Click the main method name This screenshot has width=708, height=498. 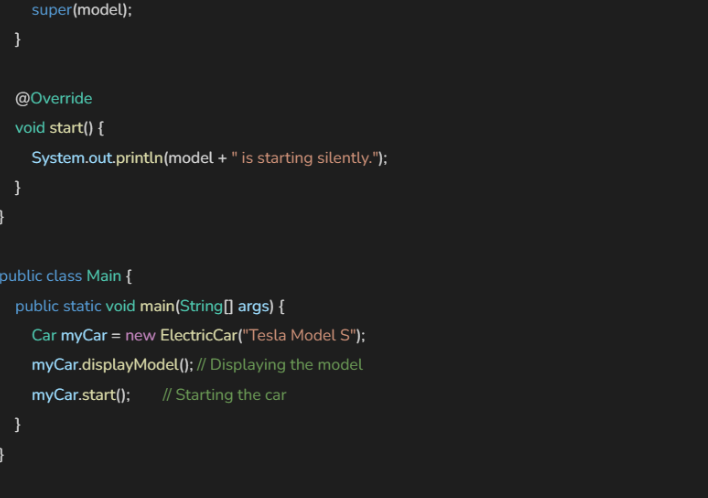pos(155,306)
